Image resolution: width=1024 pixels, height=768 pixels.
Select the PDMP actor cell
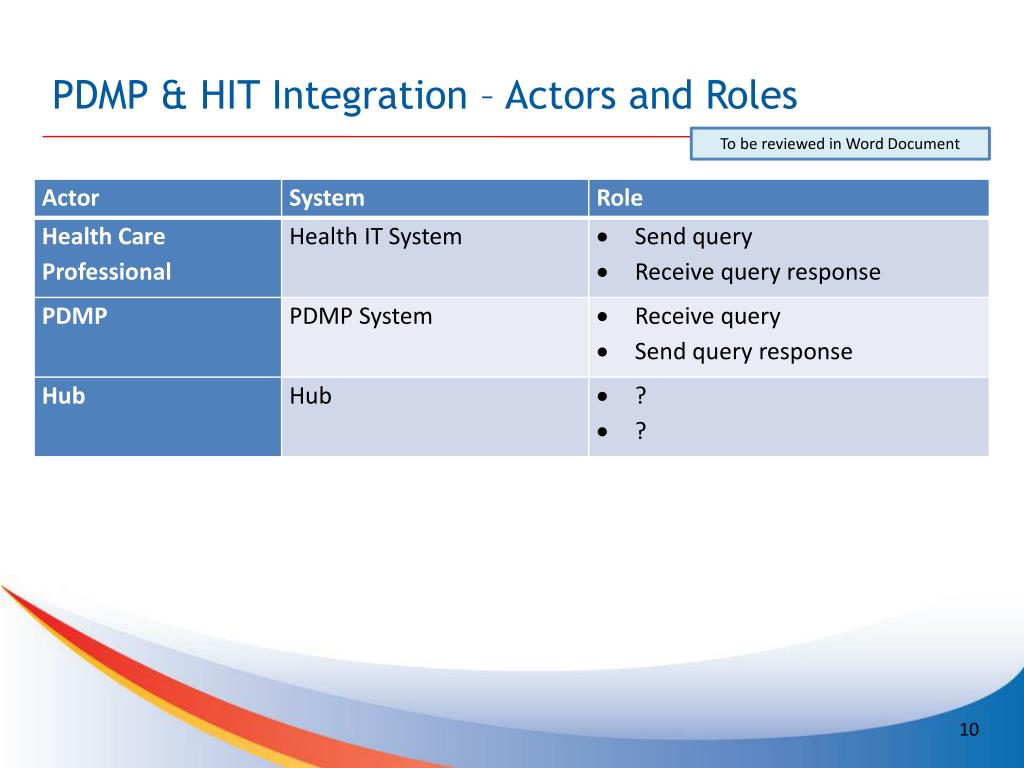[158, 337]
